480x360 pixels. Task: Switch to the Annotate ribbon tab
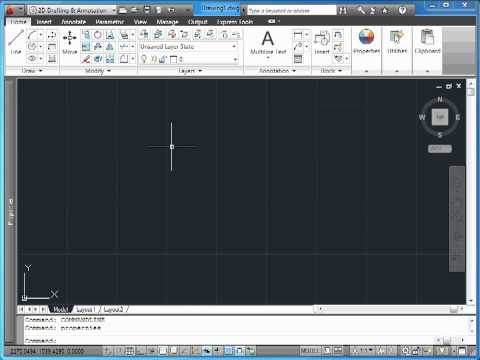pos(74,22)
